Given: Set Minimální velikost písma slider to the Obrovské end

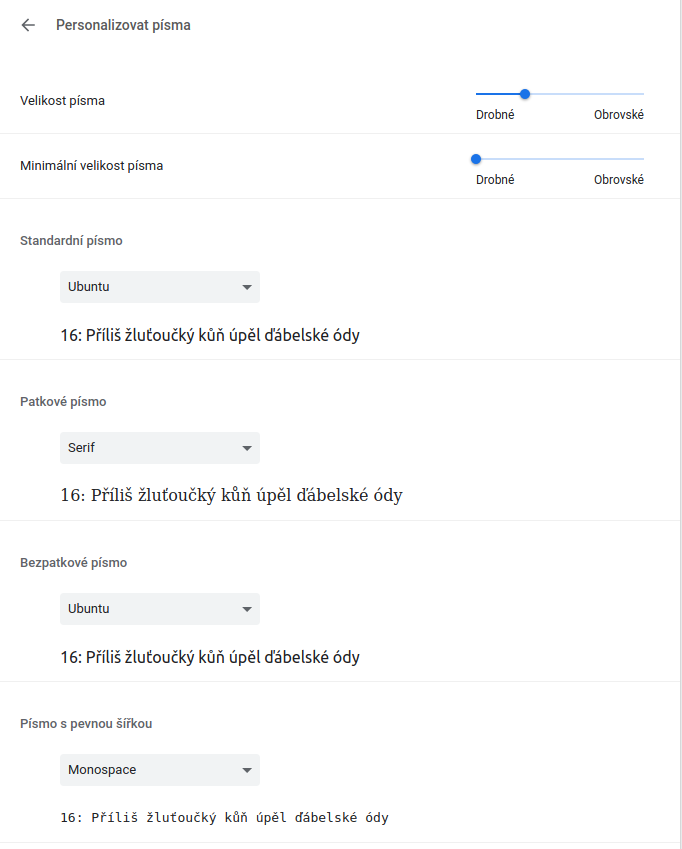Looking at the screenshot, I should (643, 159).
